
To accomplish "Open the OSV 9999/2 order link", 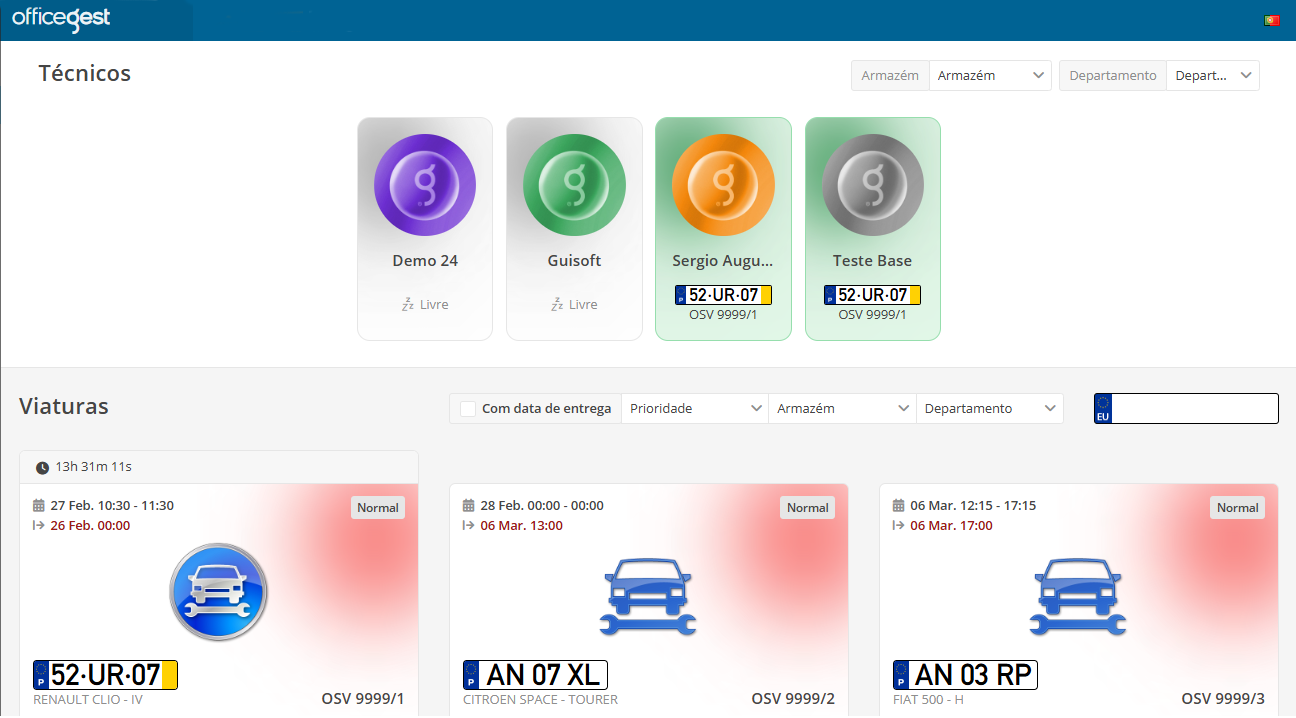I will [792, 698].
